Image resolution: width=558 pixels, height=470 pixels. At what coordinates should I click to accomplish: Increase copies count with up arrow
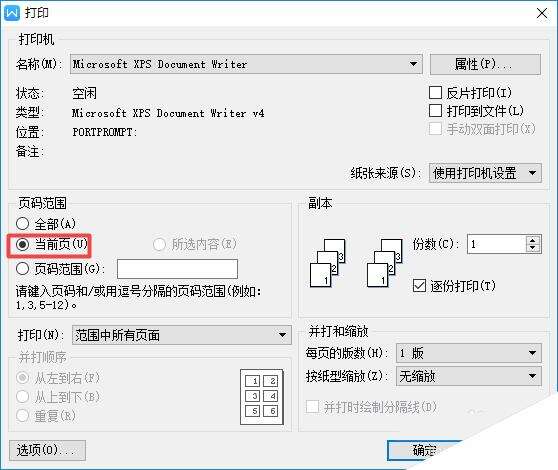pyautogui.click(x=532, y=240)
